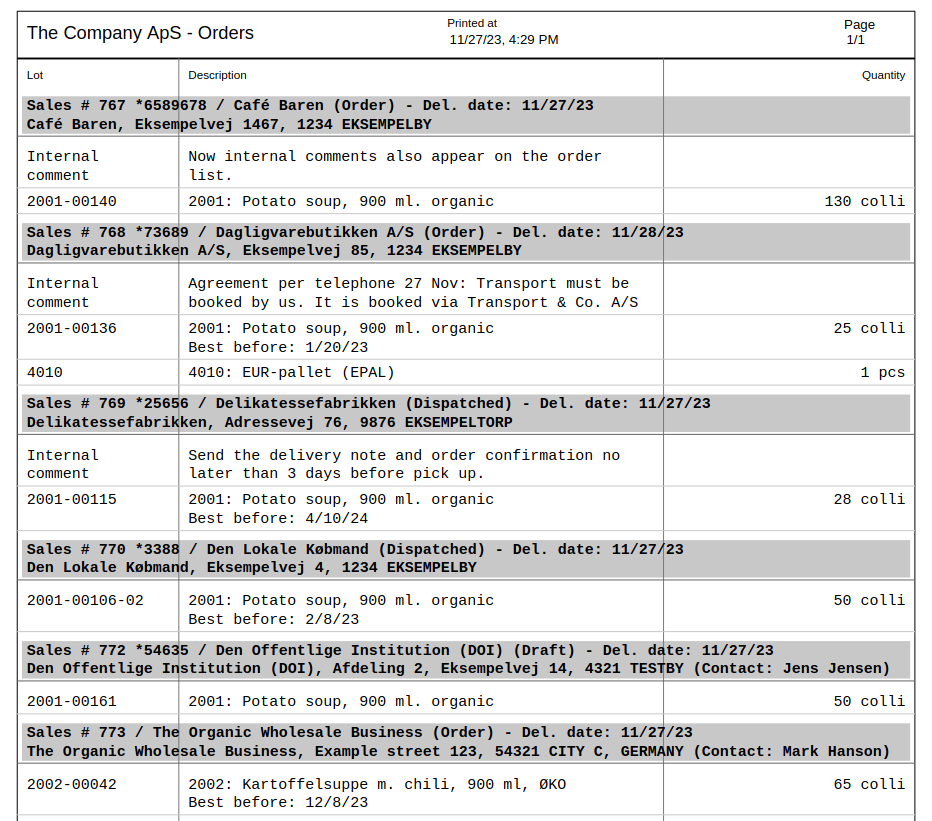The image size is (932, 821).
Task: Select the Quantity column header
Action: (884, 75)
